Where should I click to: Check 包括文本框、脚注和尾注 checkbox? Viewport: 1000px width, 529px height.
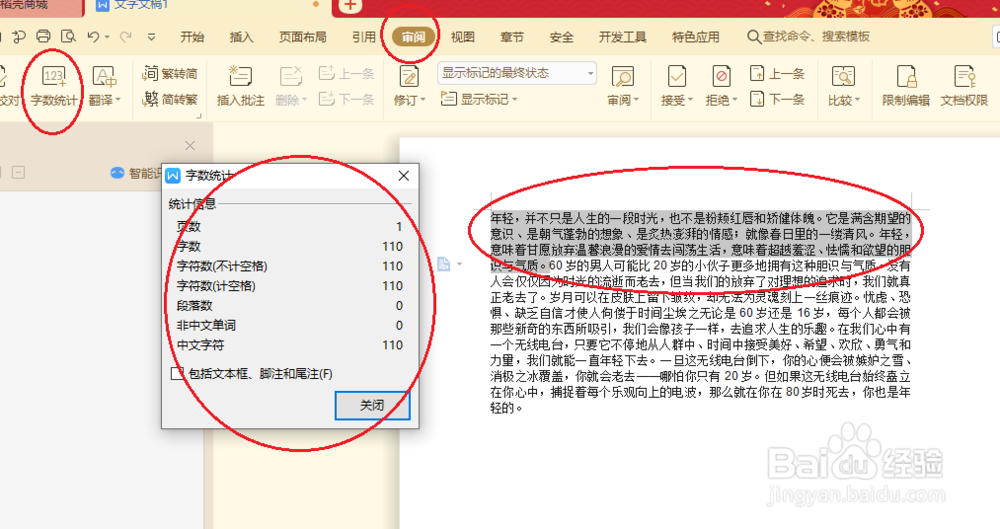(x=178, y=373)
